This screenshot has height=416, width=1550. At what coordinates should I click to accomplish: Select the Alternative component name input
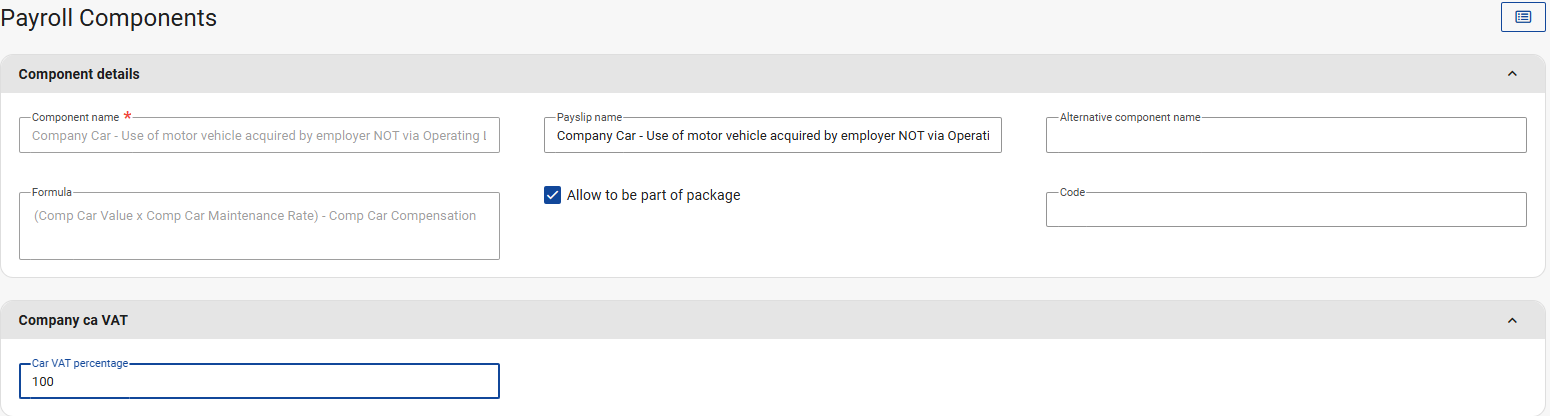[x=1285, y=136]
